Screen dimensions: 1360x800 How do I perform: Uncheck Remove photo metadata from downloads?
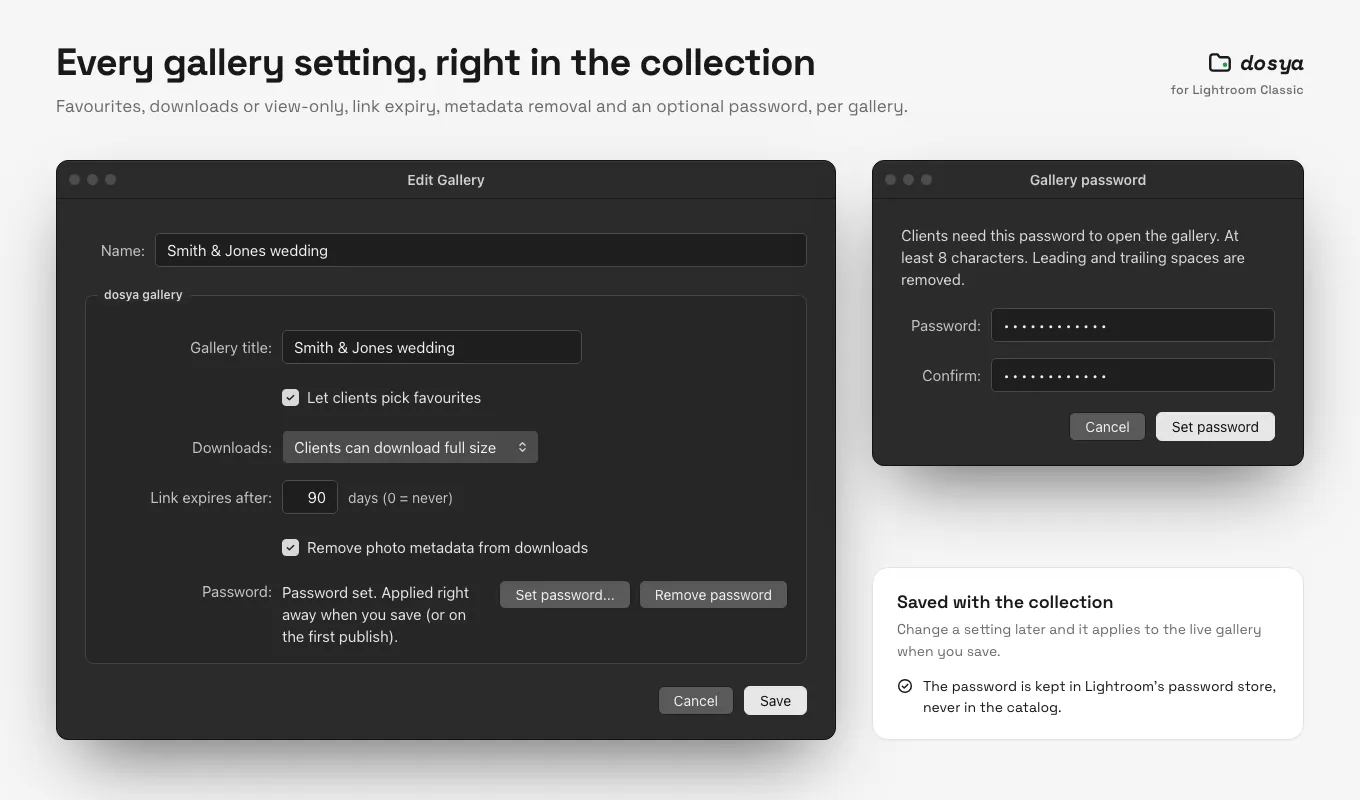tap(290, 548)
